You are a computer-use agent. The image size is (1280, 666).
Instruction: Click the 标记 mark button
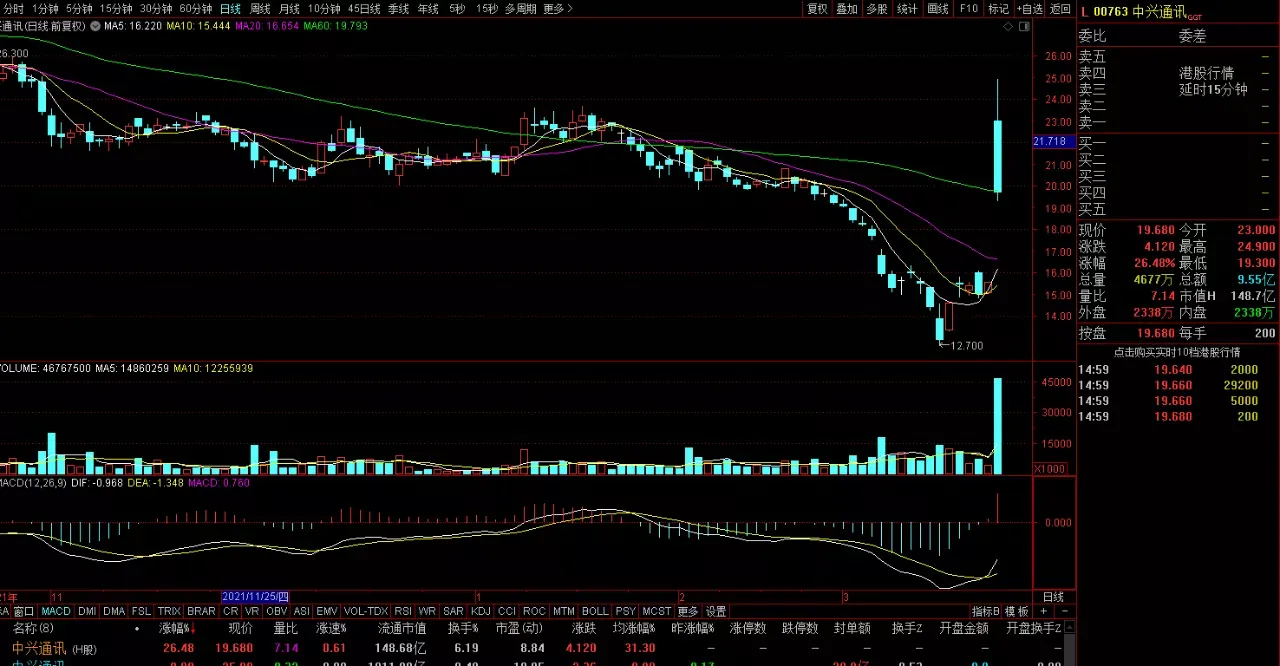pos(998,9)
